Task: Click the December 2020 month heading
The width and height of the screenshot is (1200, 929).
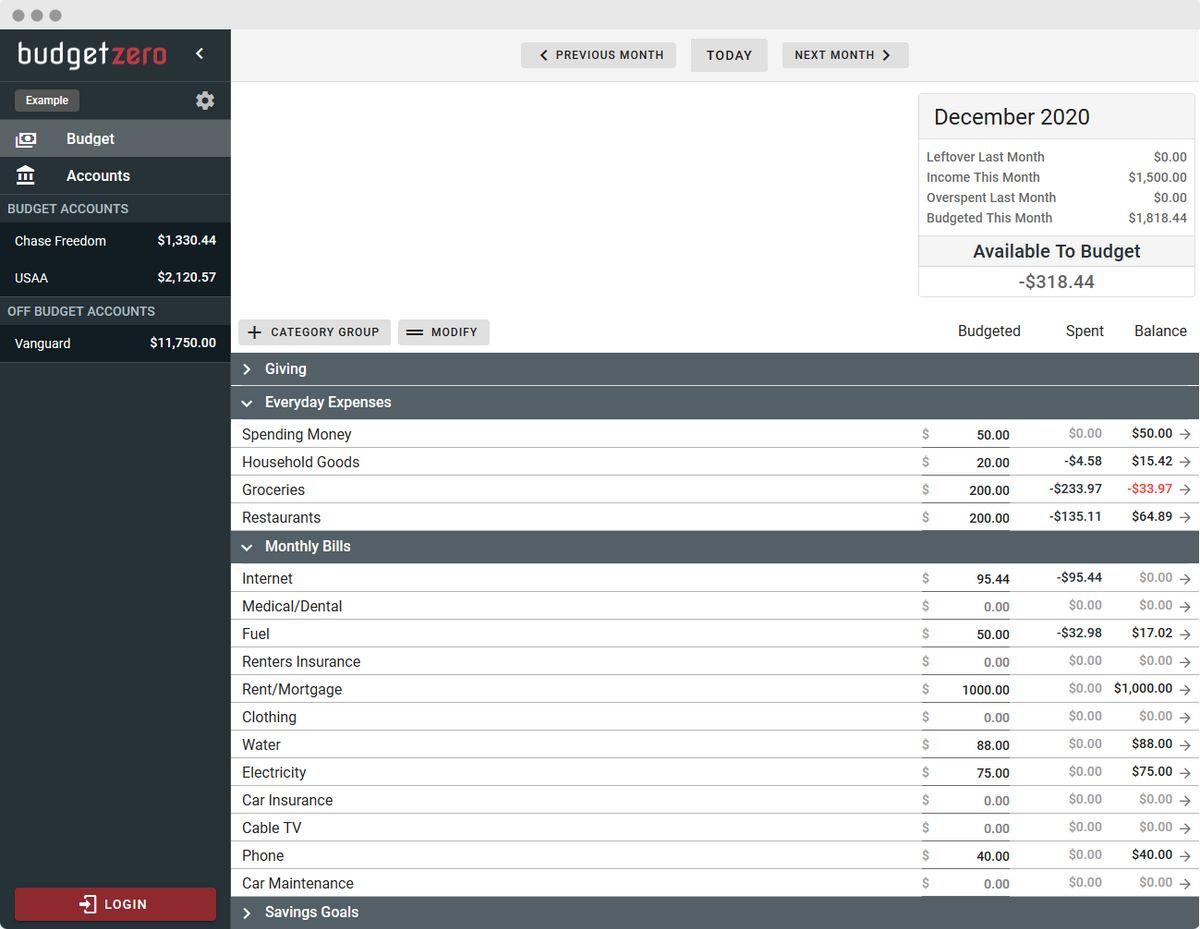Action: (1012, 117)
